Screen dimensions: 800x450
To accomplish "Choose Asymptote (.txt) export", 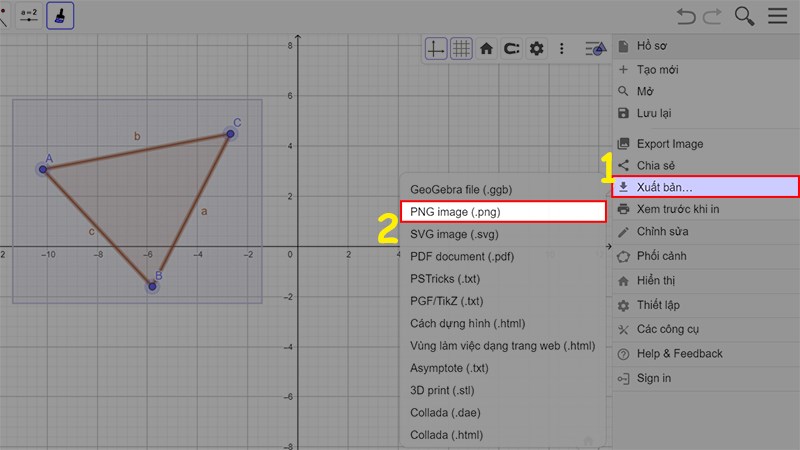I will tap(503, 368).
